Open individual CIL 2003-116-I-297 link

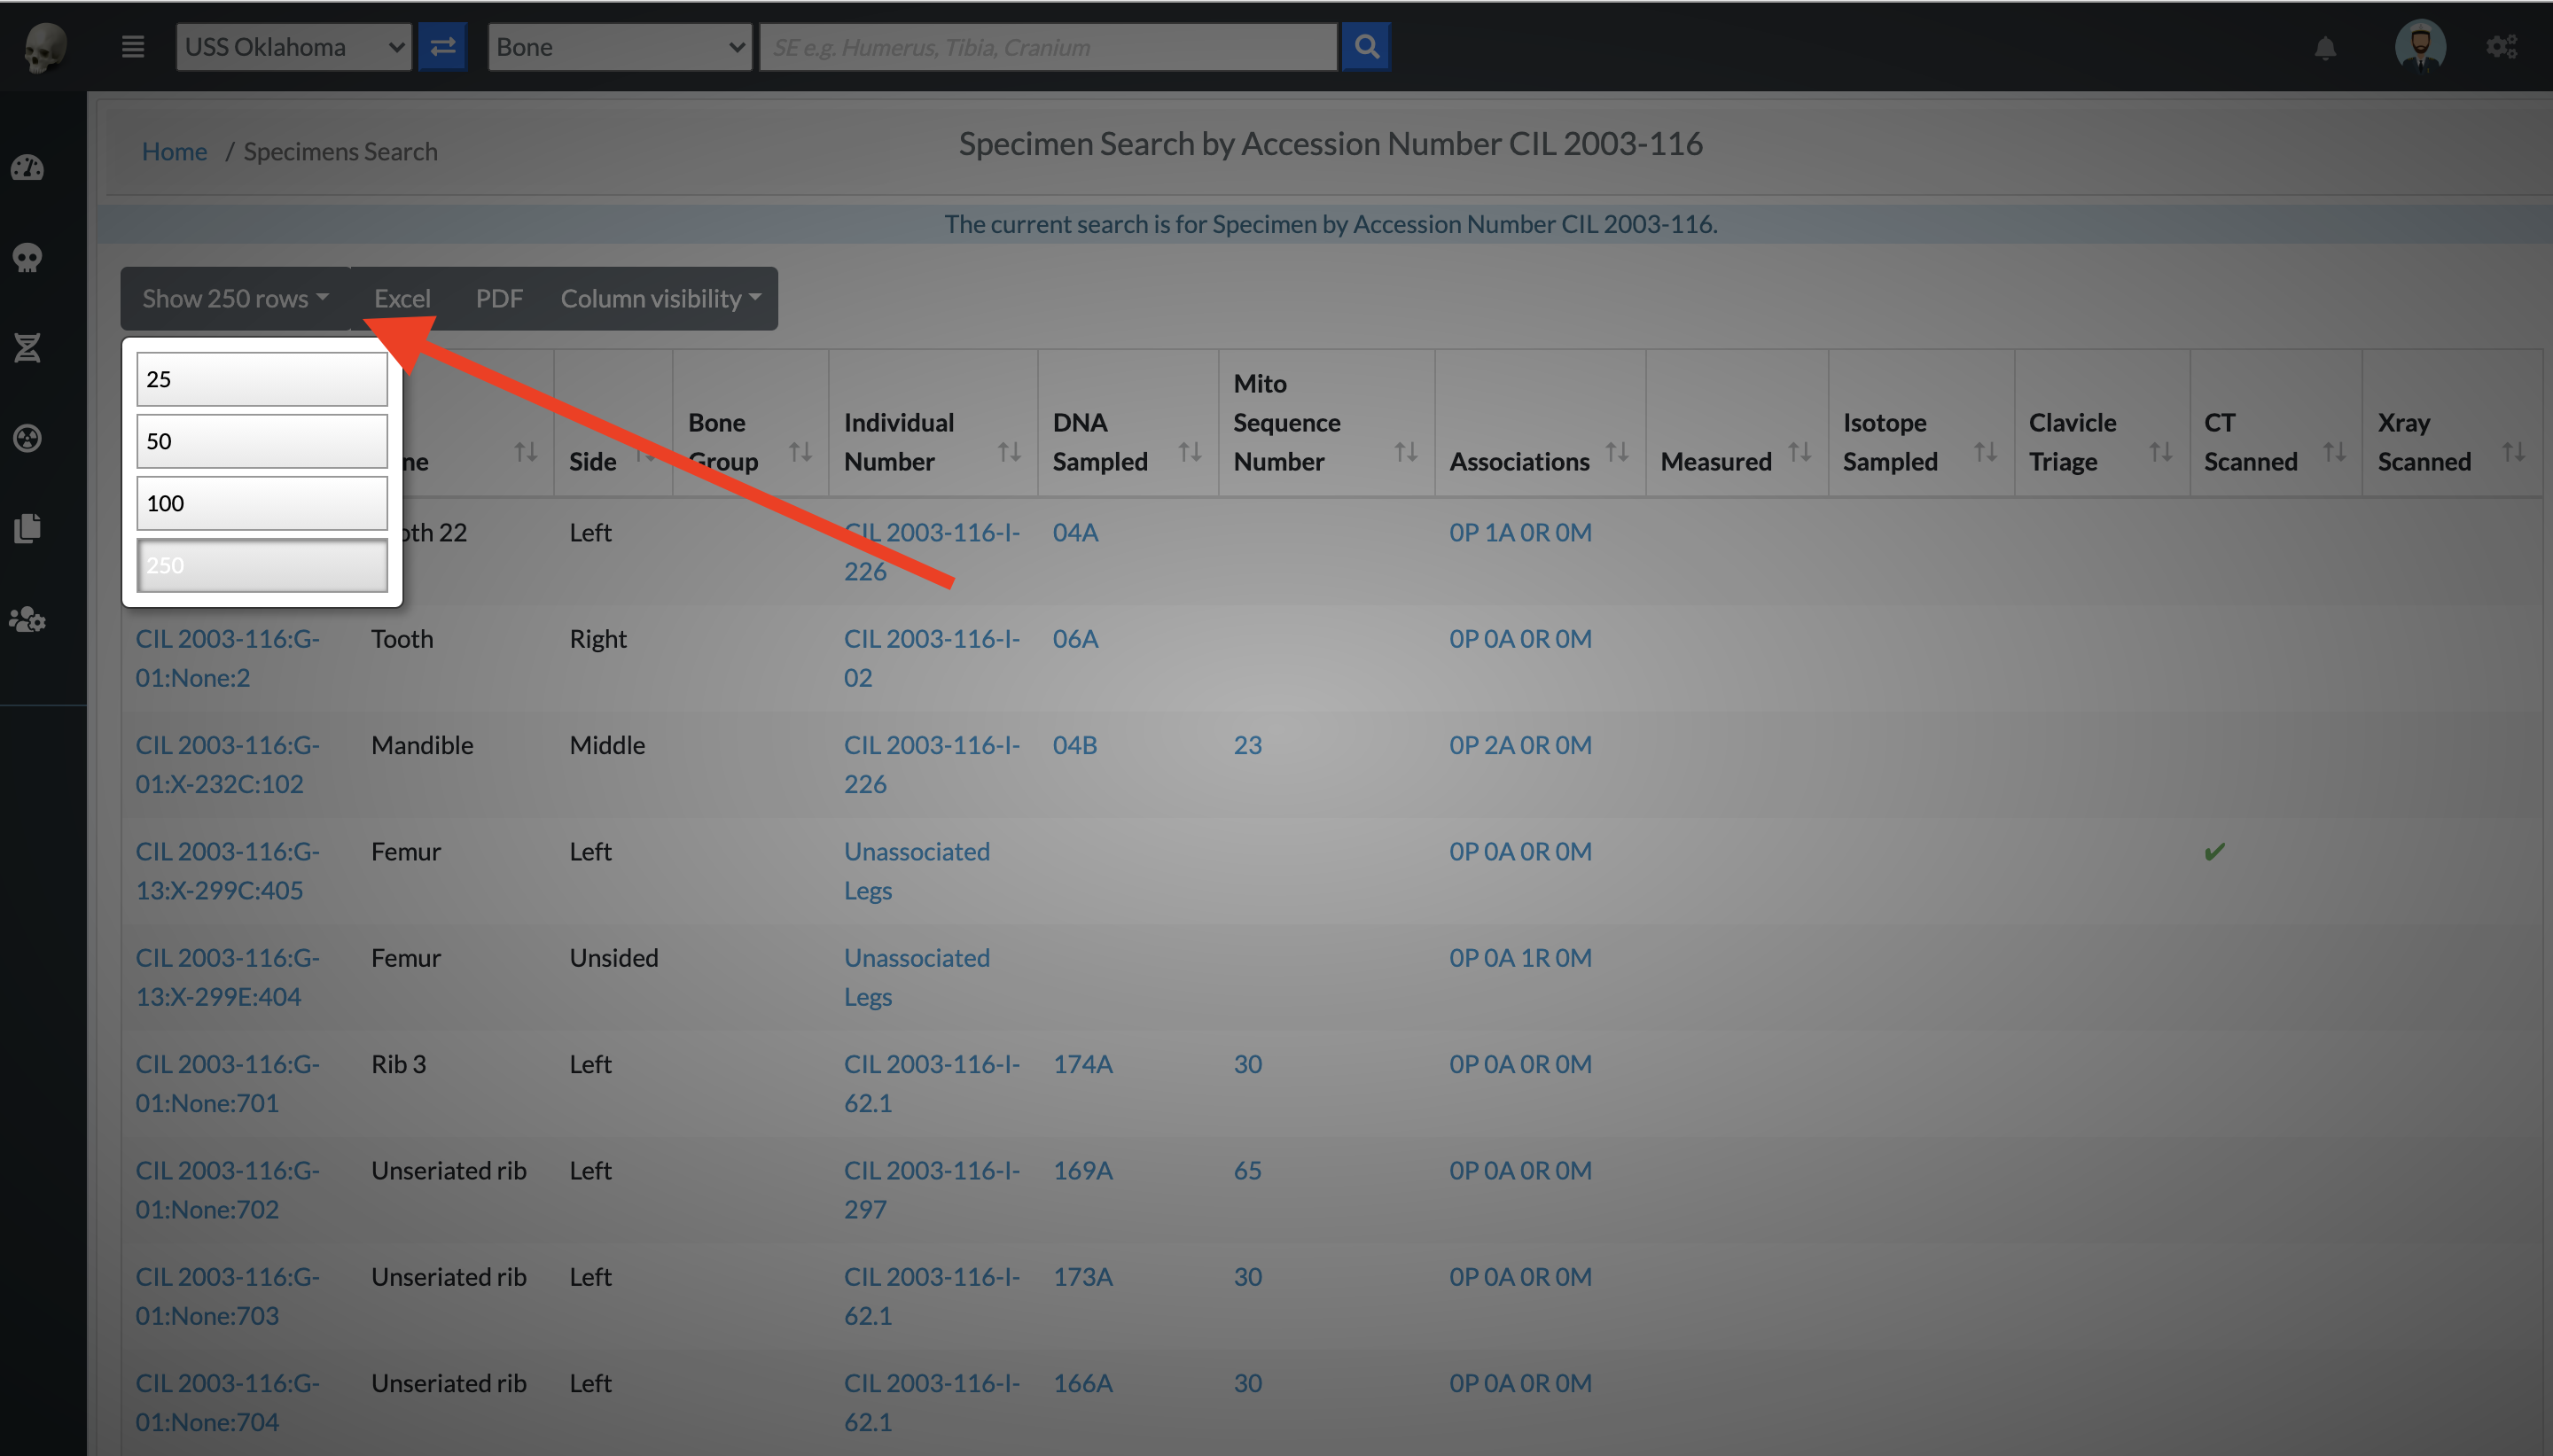coord(931,1189)
